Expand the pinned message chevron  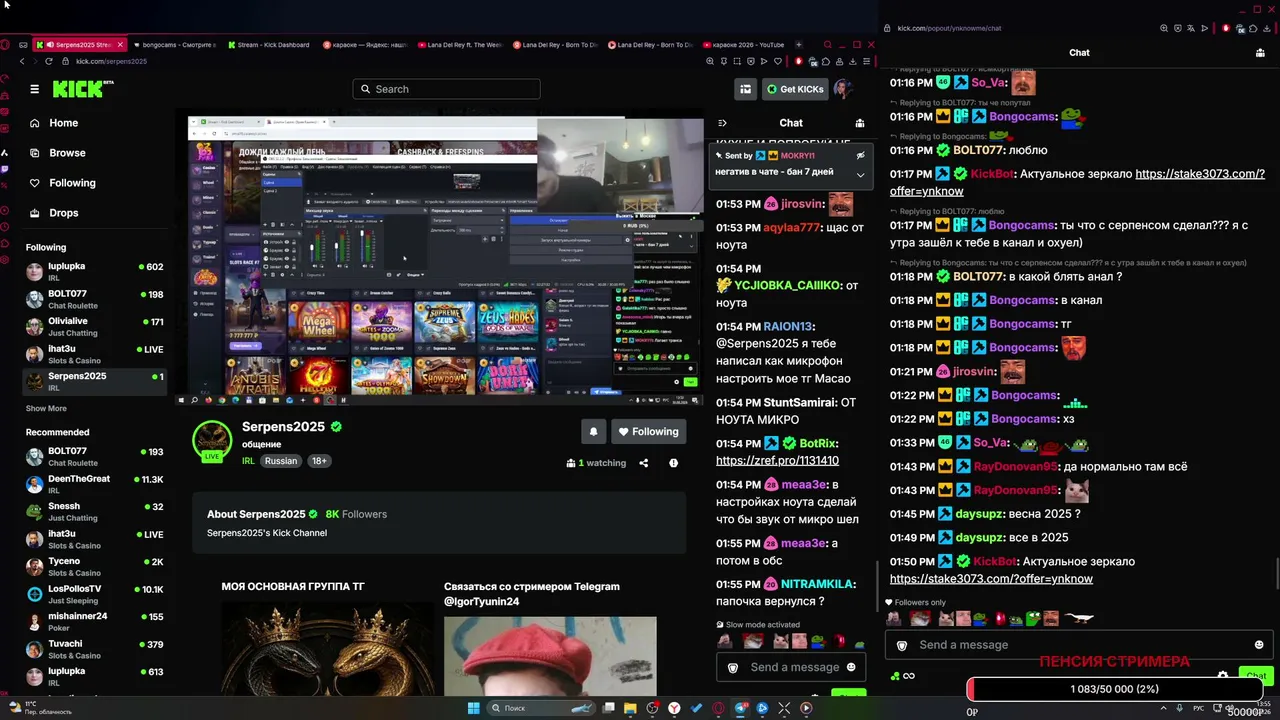[x=860, y=174]
